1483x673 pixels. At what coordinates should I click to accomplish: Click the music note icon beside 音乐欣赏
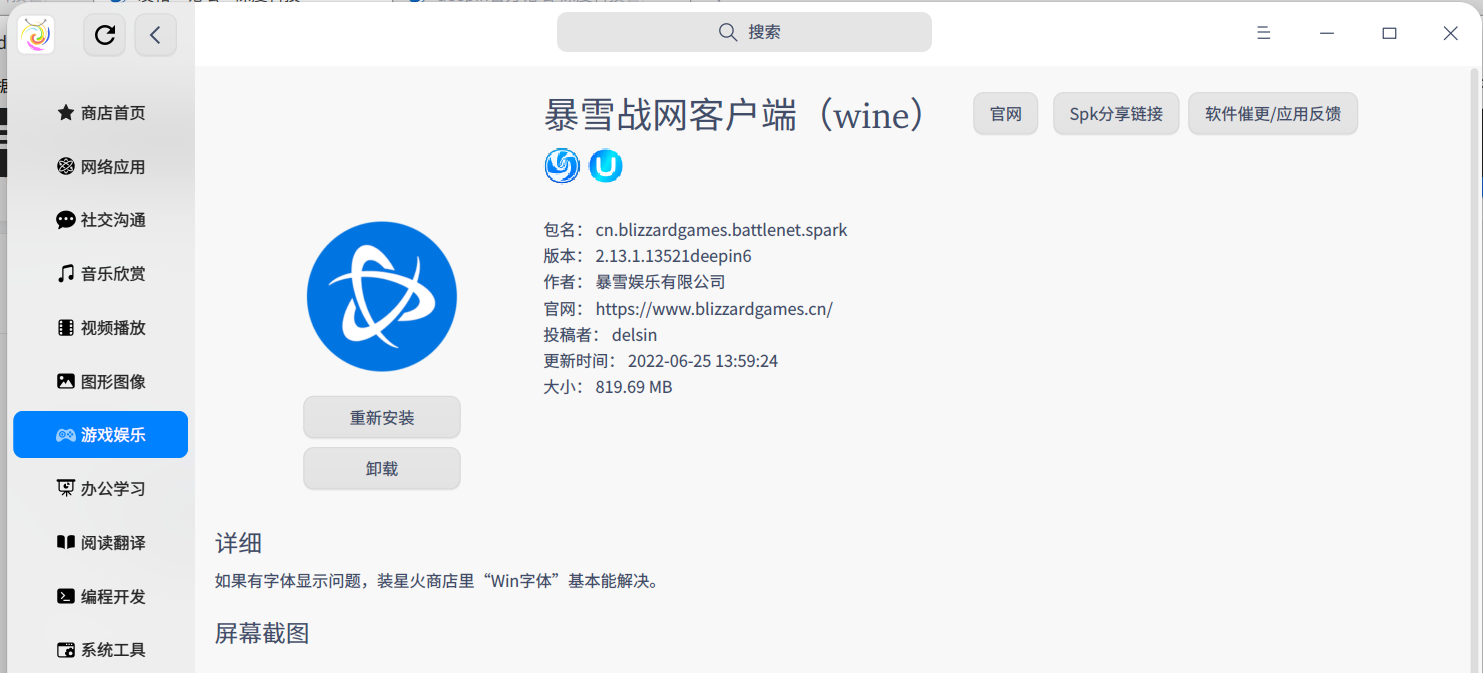point(66,273)
